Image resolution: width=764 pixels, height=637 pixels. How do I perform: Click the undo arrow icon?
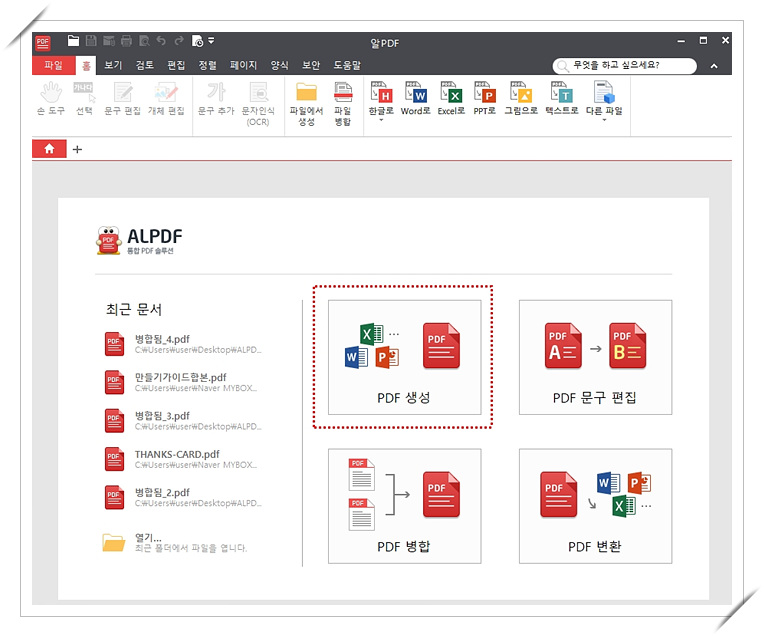tap(161, 41)
